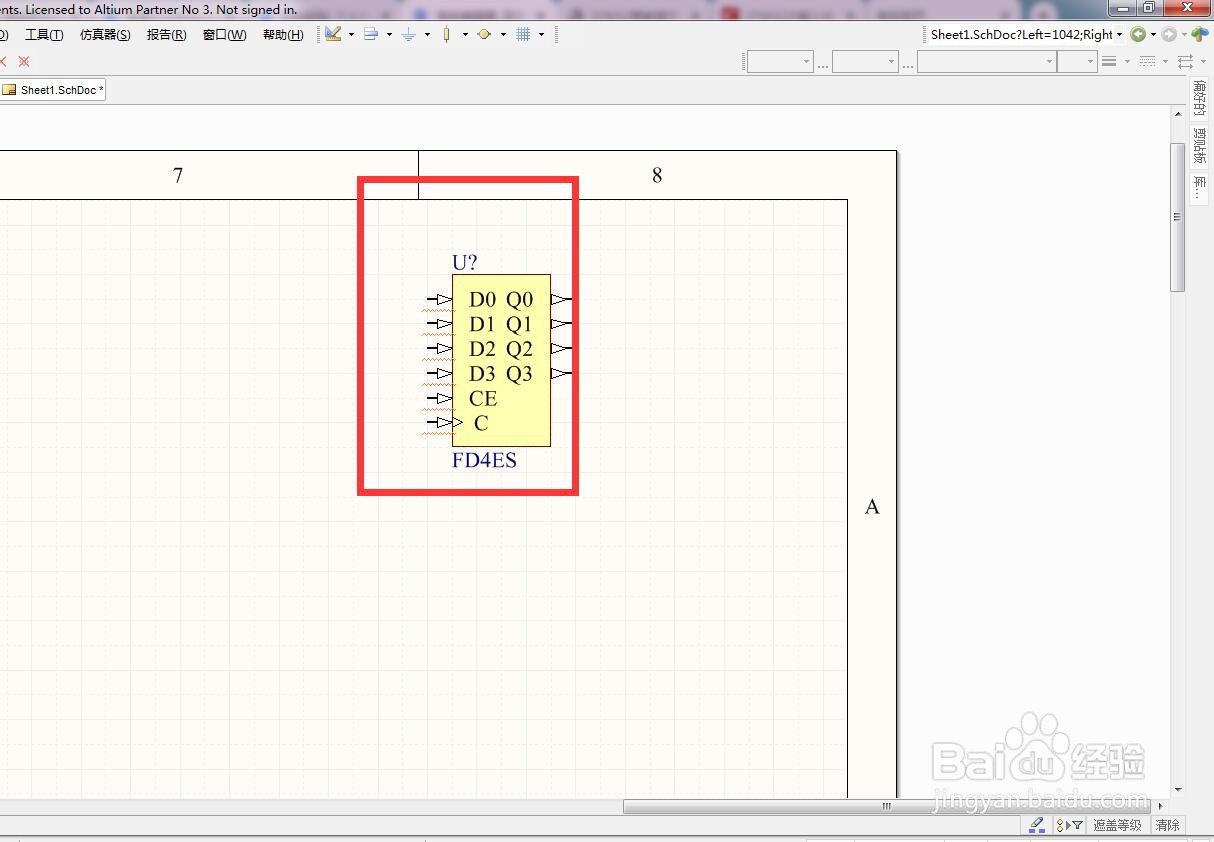Expand the alignment tools dropdown arrow
Viewport: 1214px width, 842px height.
pos(389,34)
